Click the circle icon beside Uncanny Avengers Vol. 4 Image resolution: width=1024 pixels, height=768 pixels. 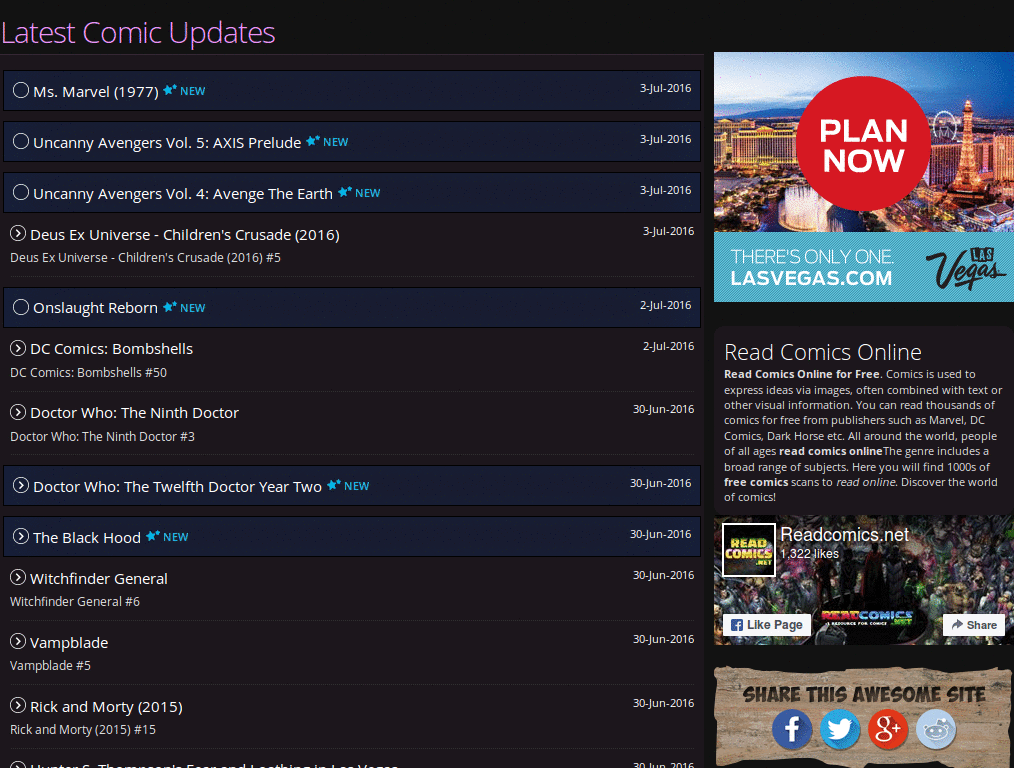(x=21, y=192)
